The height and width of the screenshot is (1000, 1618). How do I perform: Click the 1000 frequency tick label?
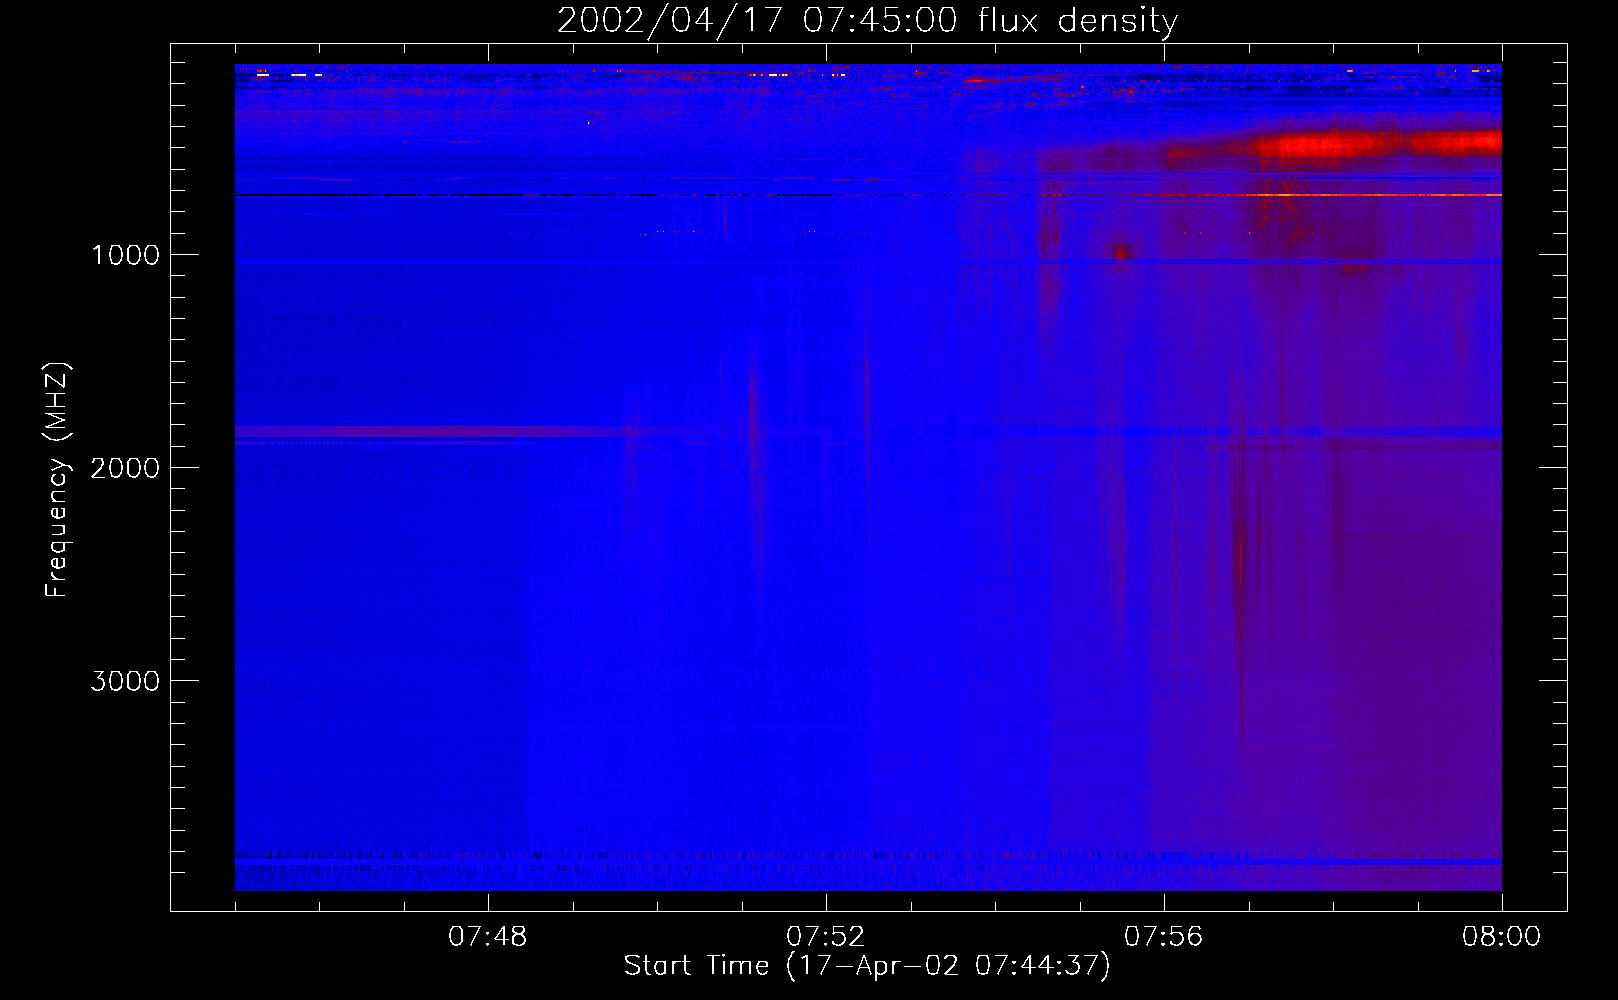pyautogui.click(x=125, y=255)
